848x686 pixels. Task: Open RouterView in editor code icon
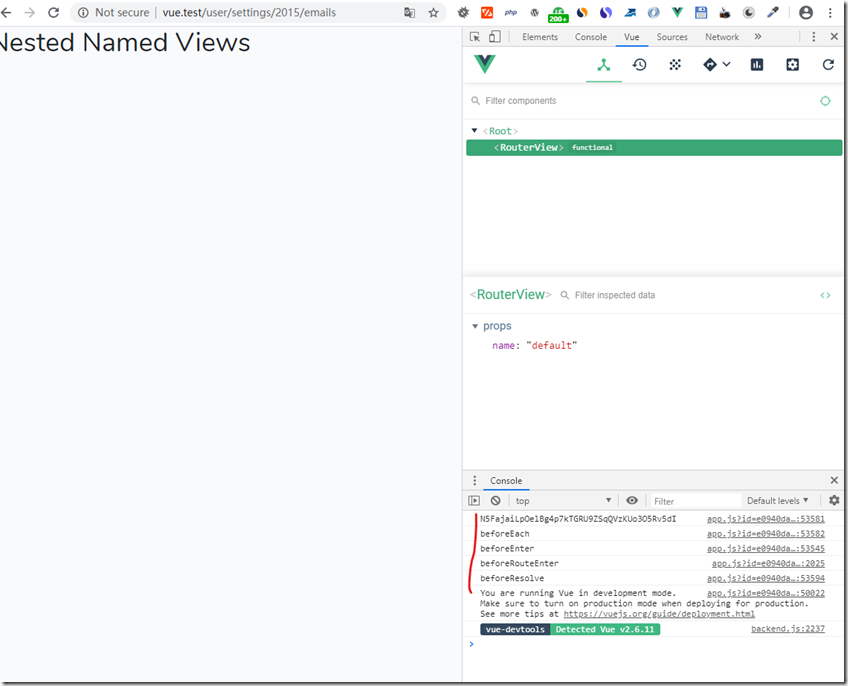825,295
